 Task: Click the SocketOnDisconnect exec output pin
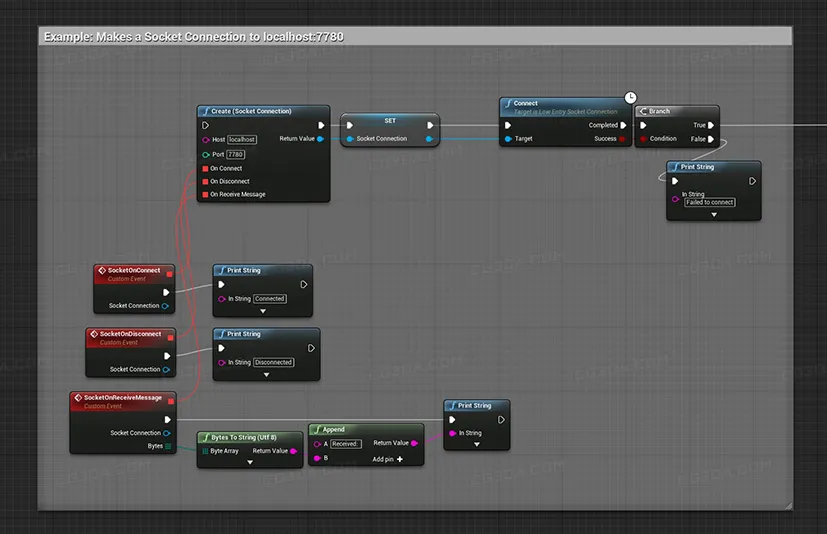[167, 356]
